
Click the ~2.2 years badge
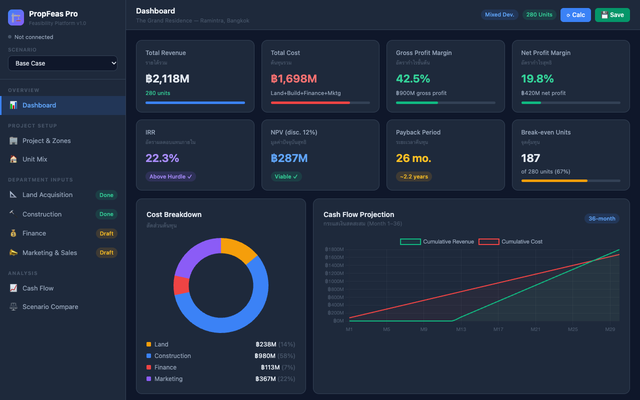click(x=414, y=177)
